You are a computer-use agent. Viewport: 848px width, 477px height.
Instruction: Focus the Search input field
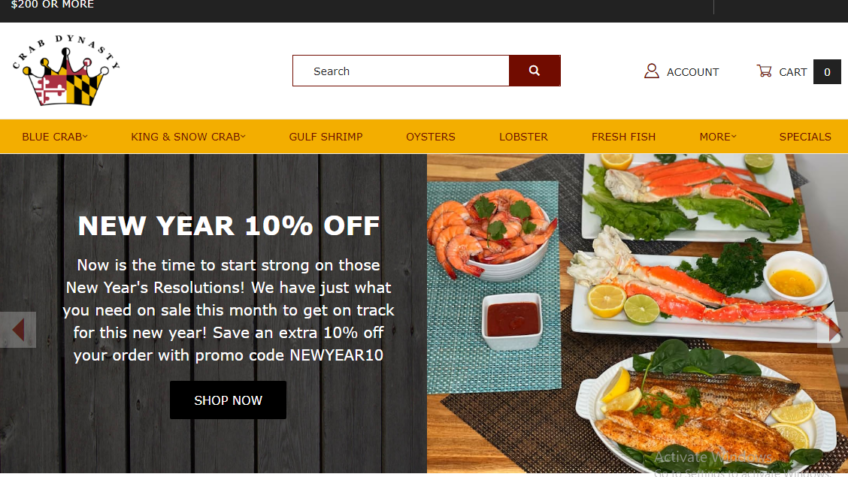(x=401, y=71)
